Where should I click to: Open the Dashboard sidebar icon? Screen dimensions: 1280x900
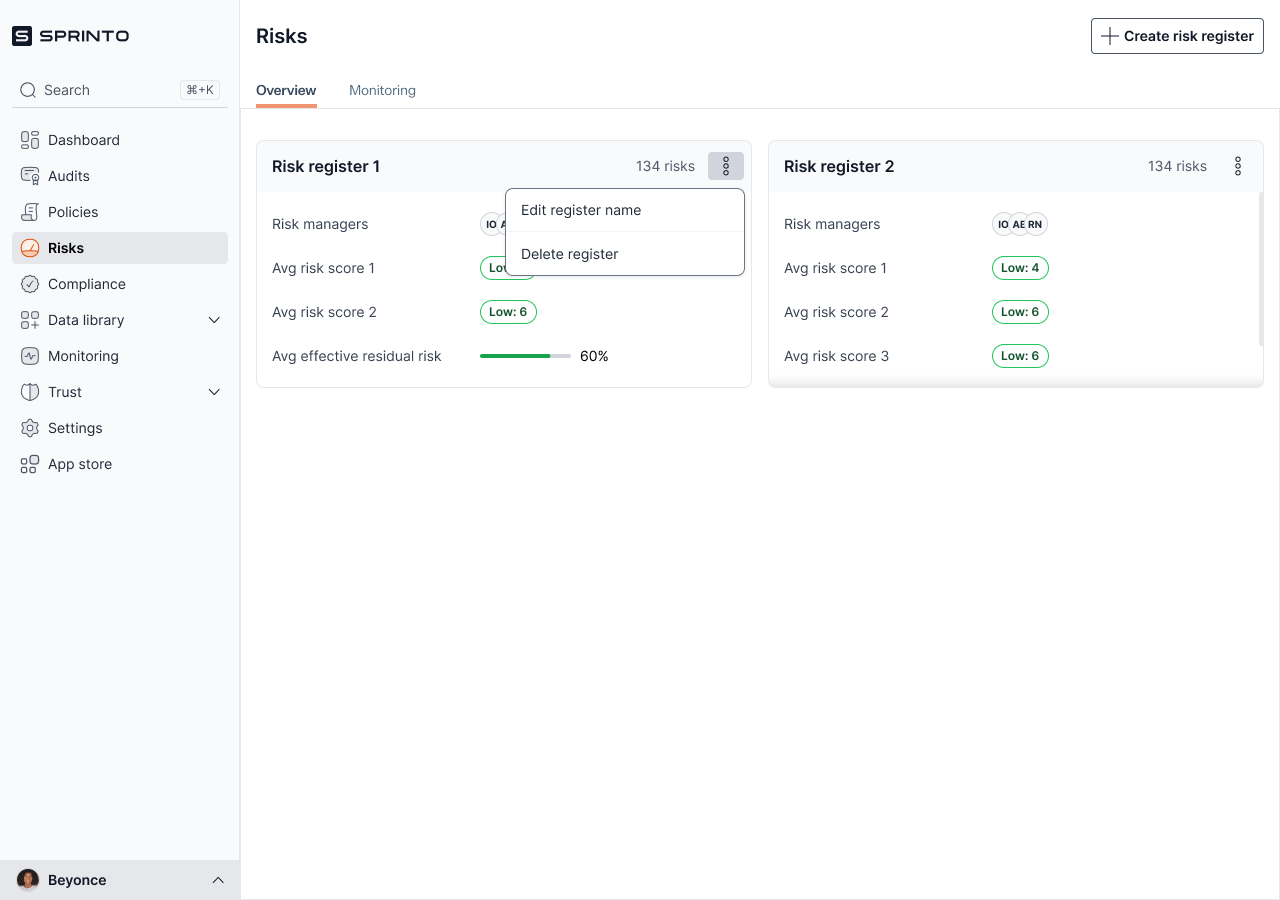point(30,140)
